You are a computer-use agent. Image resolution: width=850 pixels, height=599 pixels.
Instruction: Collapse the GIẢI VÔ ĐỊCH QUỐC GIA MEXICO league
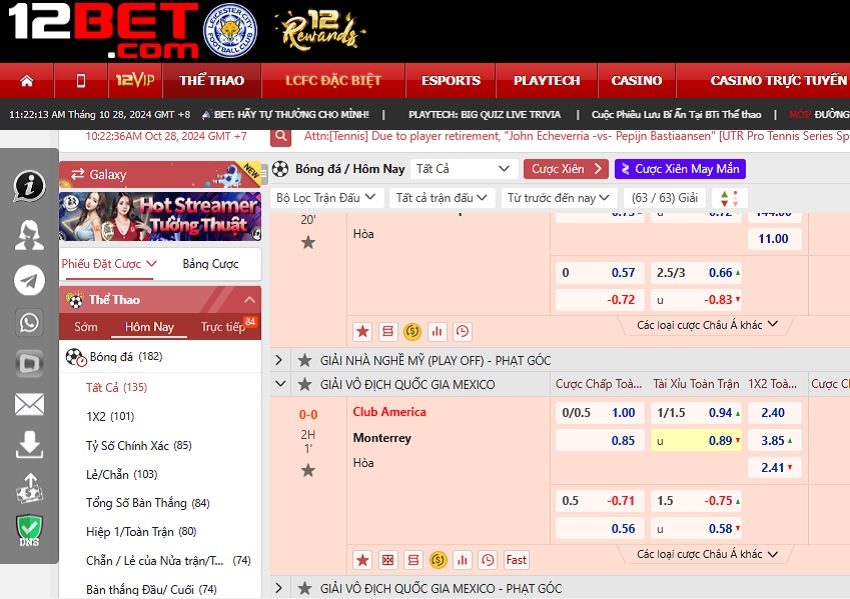pyautogui.click(x=280, y=384)
